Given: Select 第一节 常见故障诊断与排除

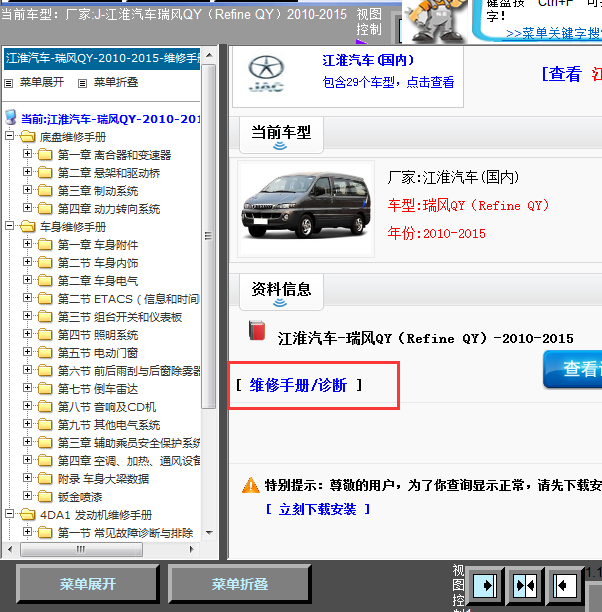Looking at the screenshot, I should (x=125, y=533).
